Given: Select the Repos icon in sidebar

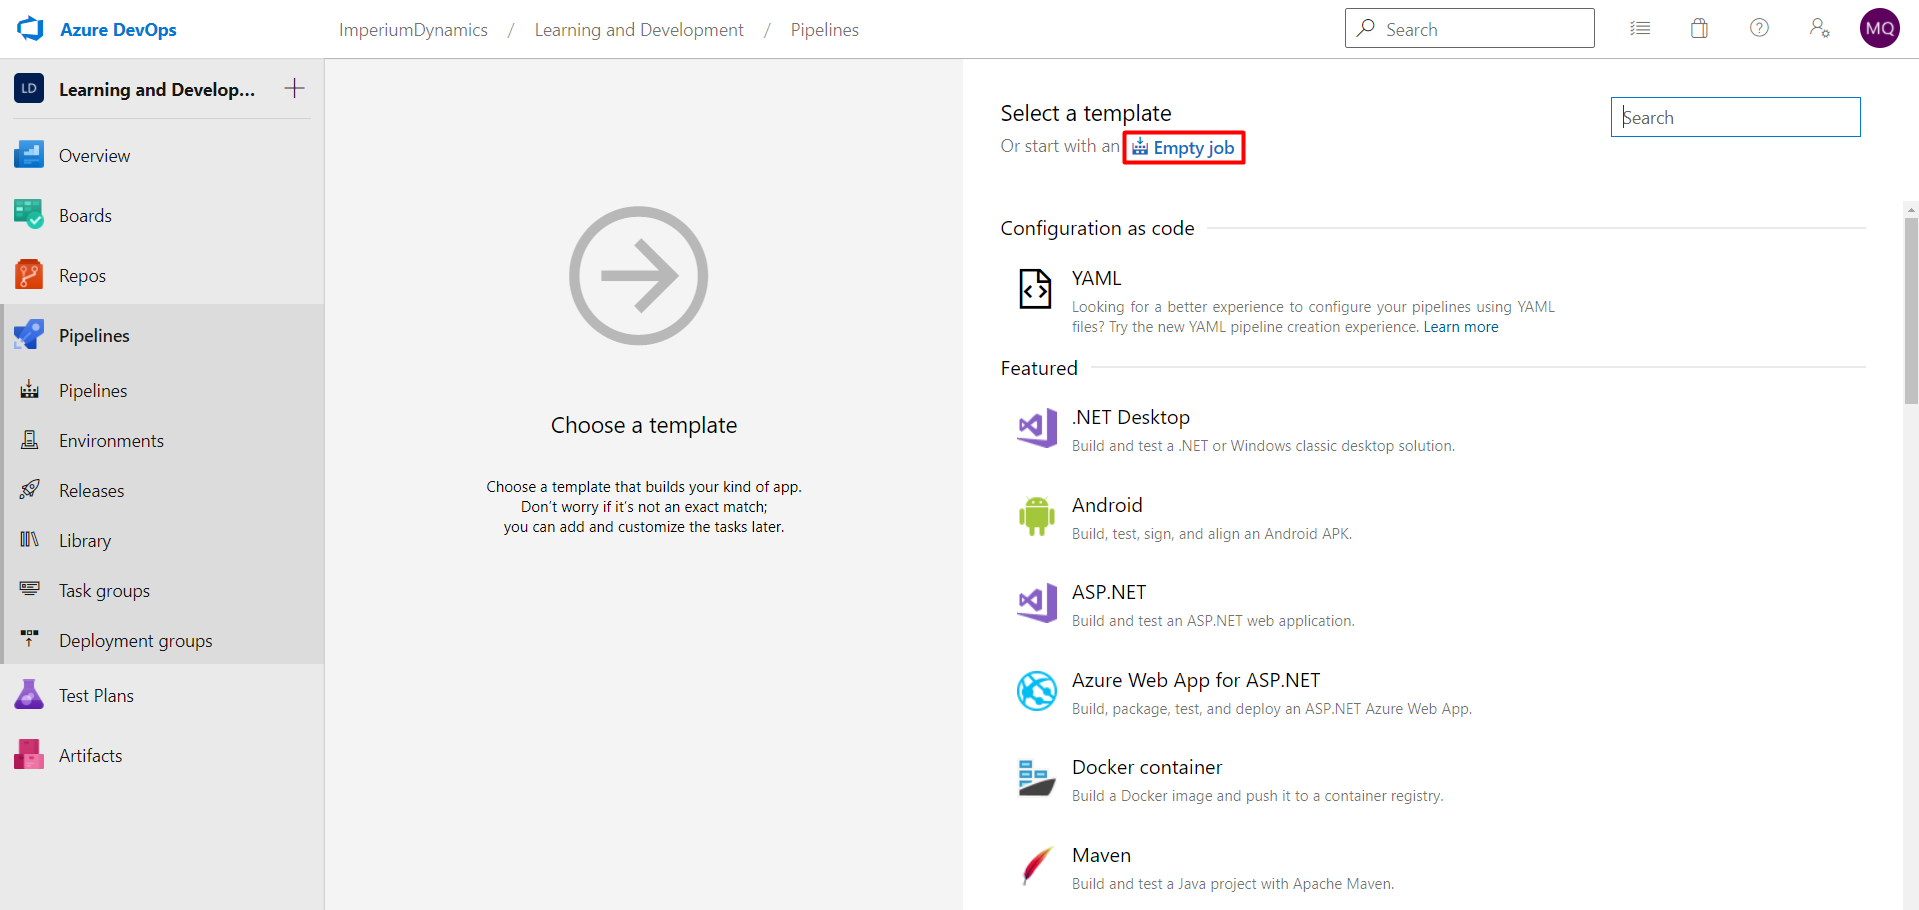Looking at the screenshot, I should (28, 274).
